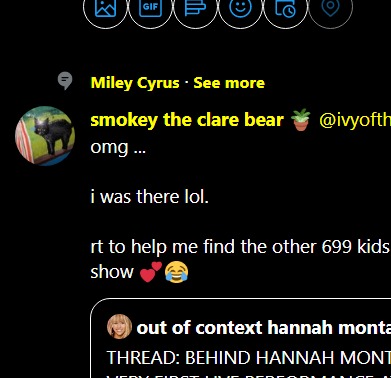Open tweet via the 'omg ...' text
Screen dimensions: 391x378
[x=118, y=147]
